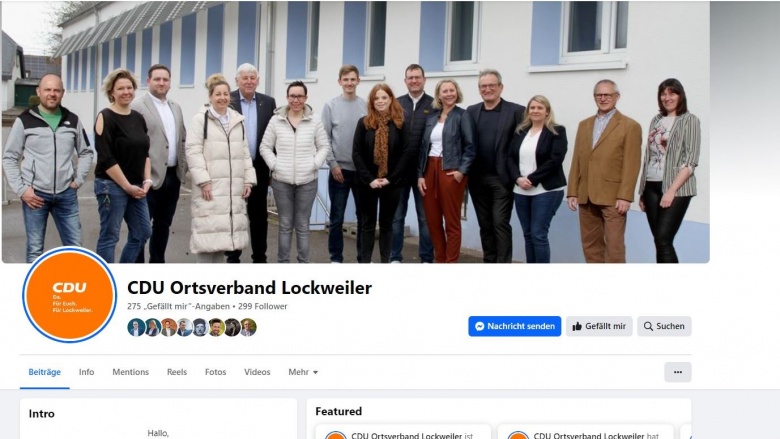Click the 299 Follower link
Viewport: 780px width, 439px height.
coord(263,306)
